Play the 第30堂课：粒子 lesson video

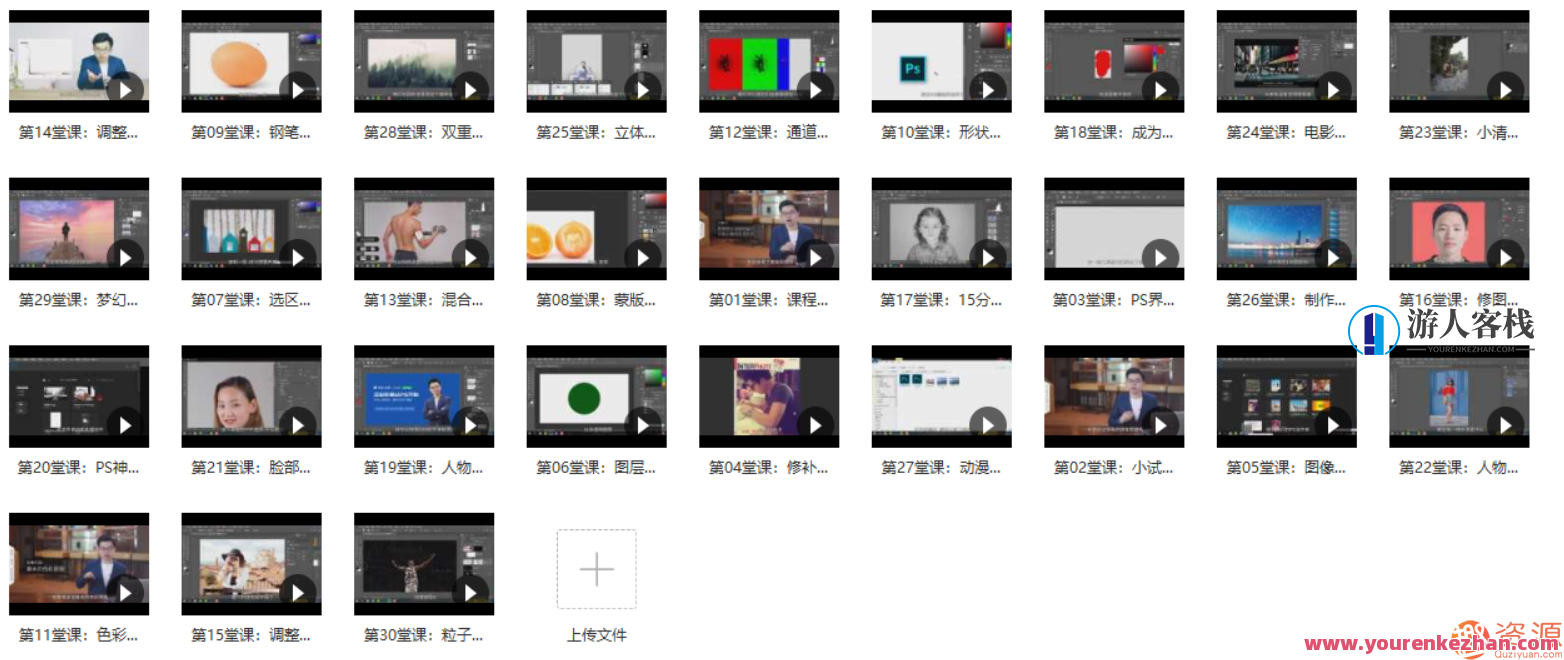(x=470, y=591)
